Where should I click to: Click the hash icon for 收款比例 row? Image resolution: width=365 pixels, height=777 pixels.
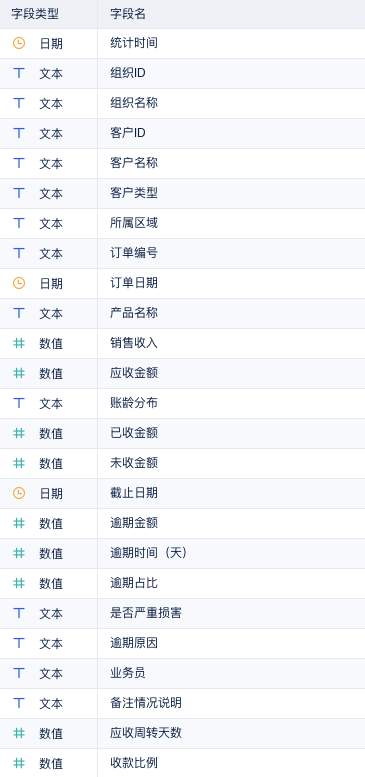pos(19,763)
